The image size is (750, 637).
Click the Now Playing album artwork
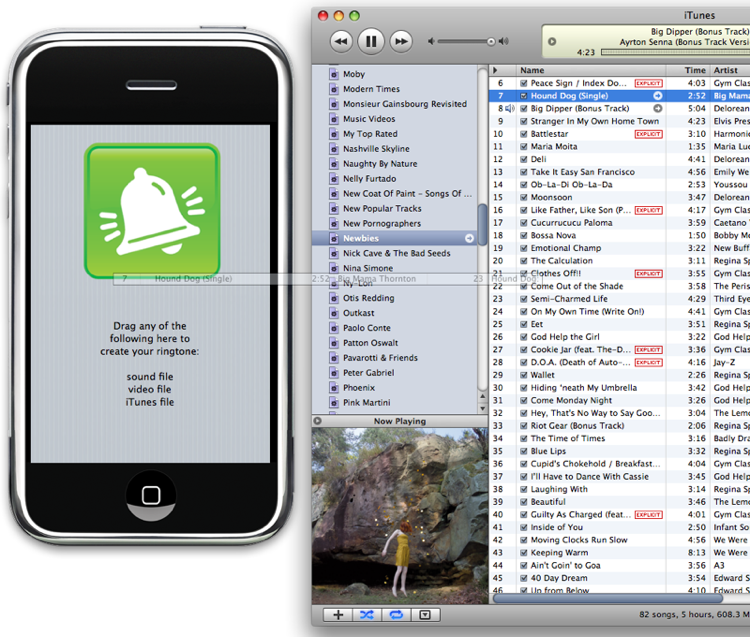point(400,516)
